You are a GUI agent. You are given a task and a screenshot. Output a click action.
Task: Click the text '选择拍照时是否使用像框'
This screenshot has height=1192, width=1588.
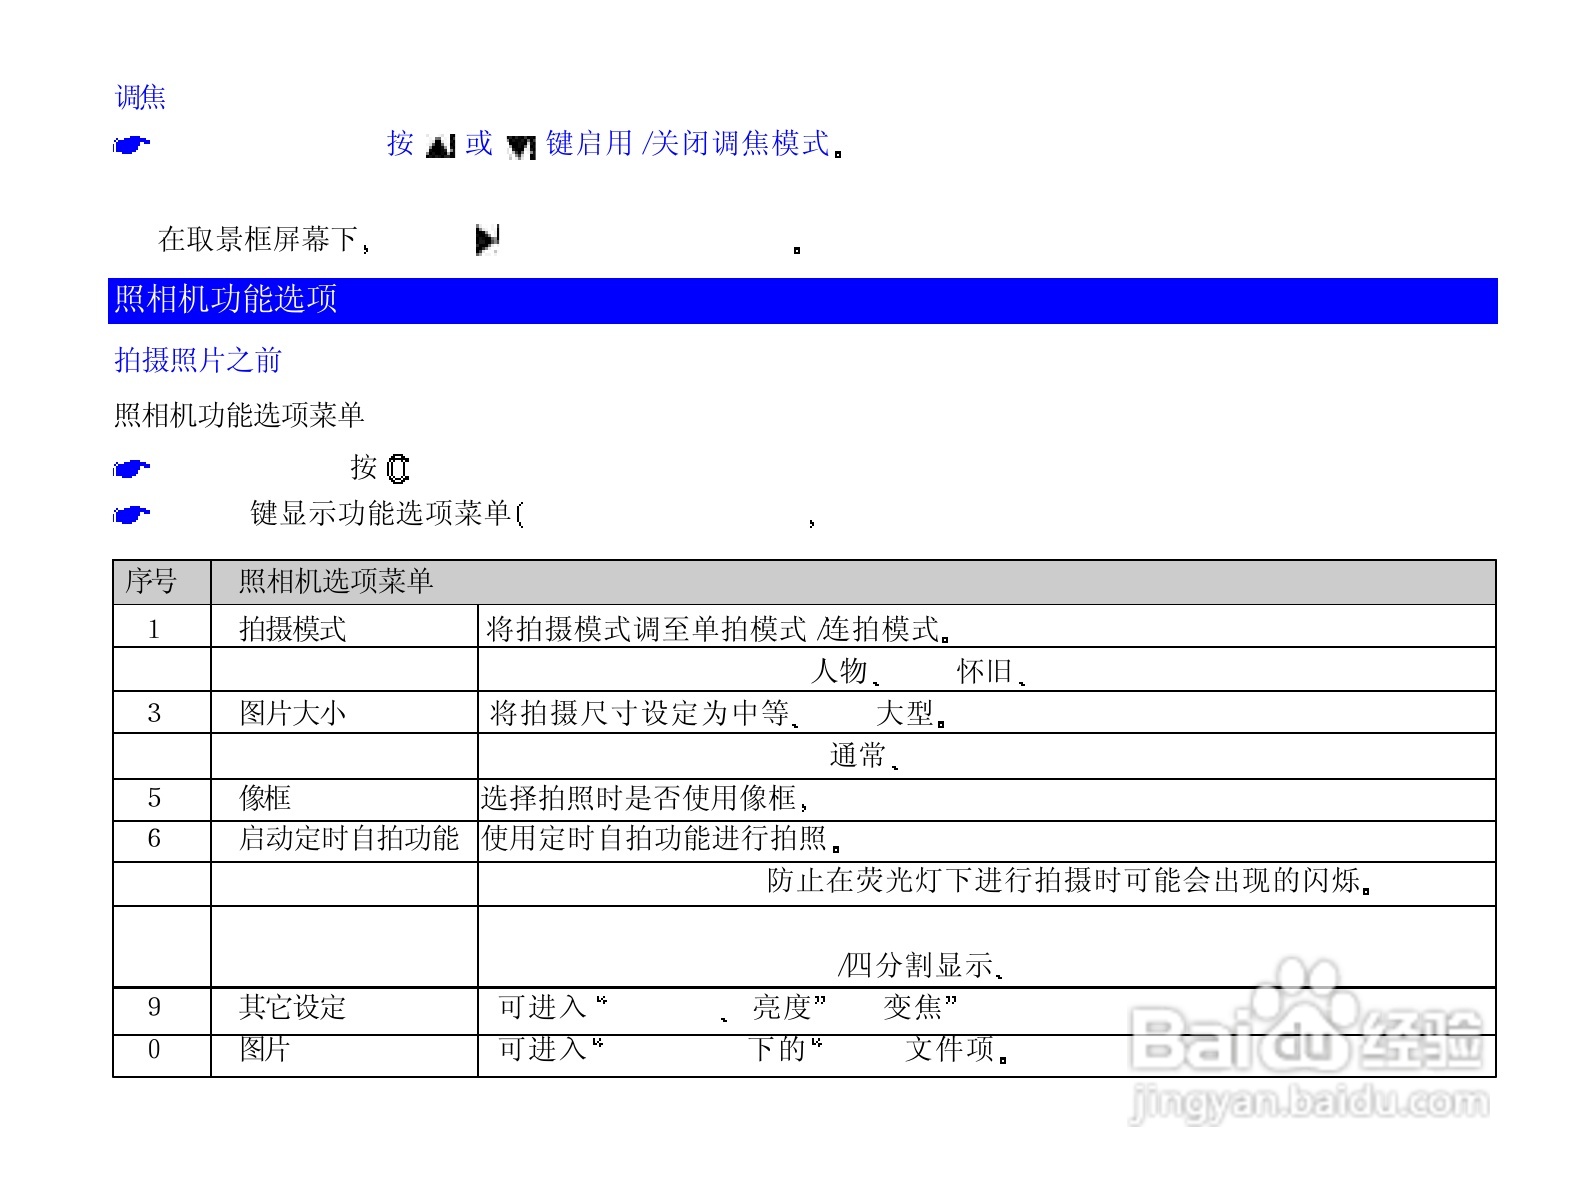pyautogui.click(x=639, y=798)
